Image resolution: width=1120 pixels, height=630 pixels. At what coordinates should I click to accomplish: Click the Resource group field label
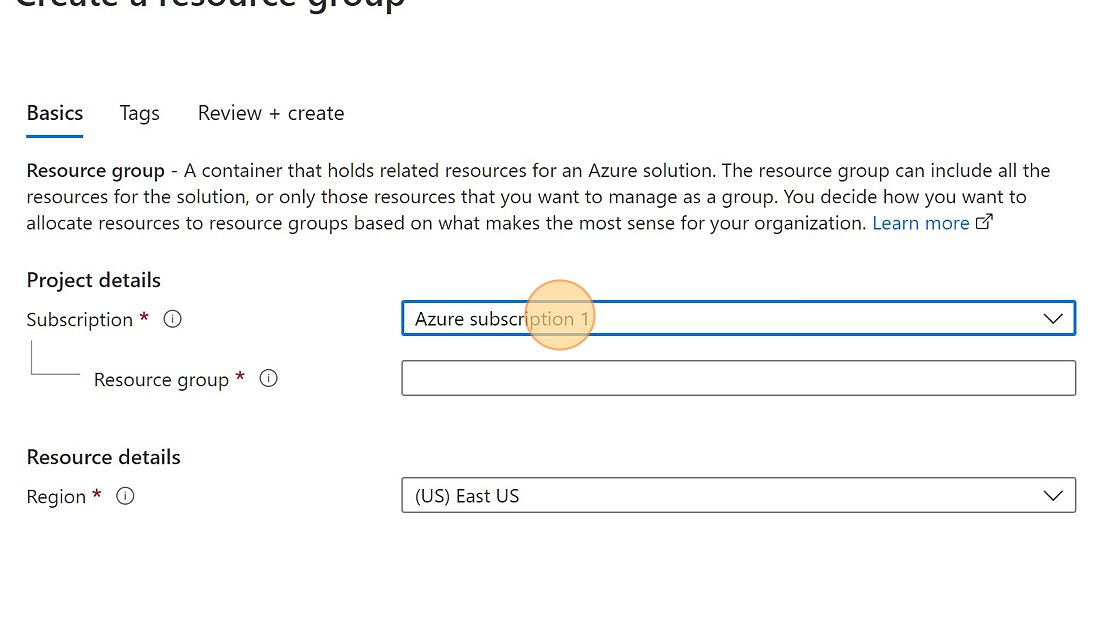pyautogui.click(x=161, y=380)
